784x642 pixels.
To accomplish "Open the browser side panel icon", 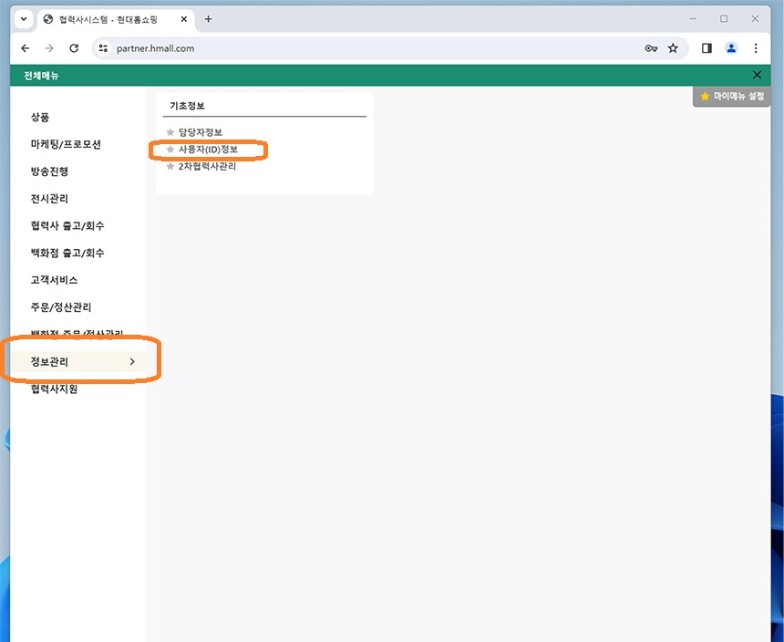I will (x=706, y=48).
